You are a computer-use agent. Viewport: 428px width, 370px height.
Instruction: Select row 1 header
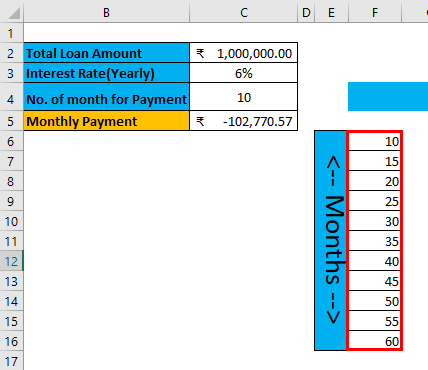click(11, 33)
